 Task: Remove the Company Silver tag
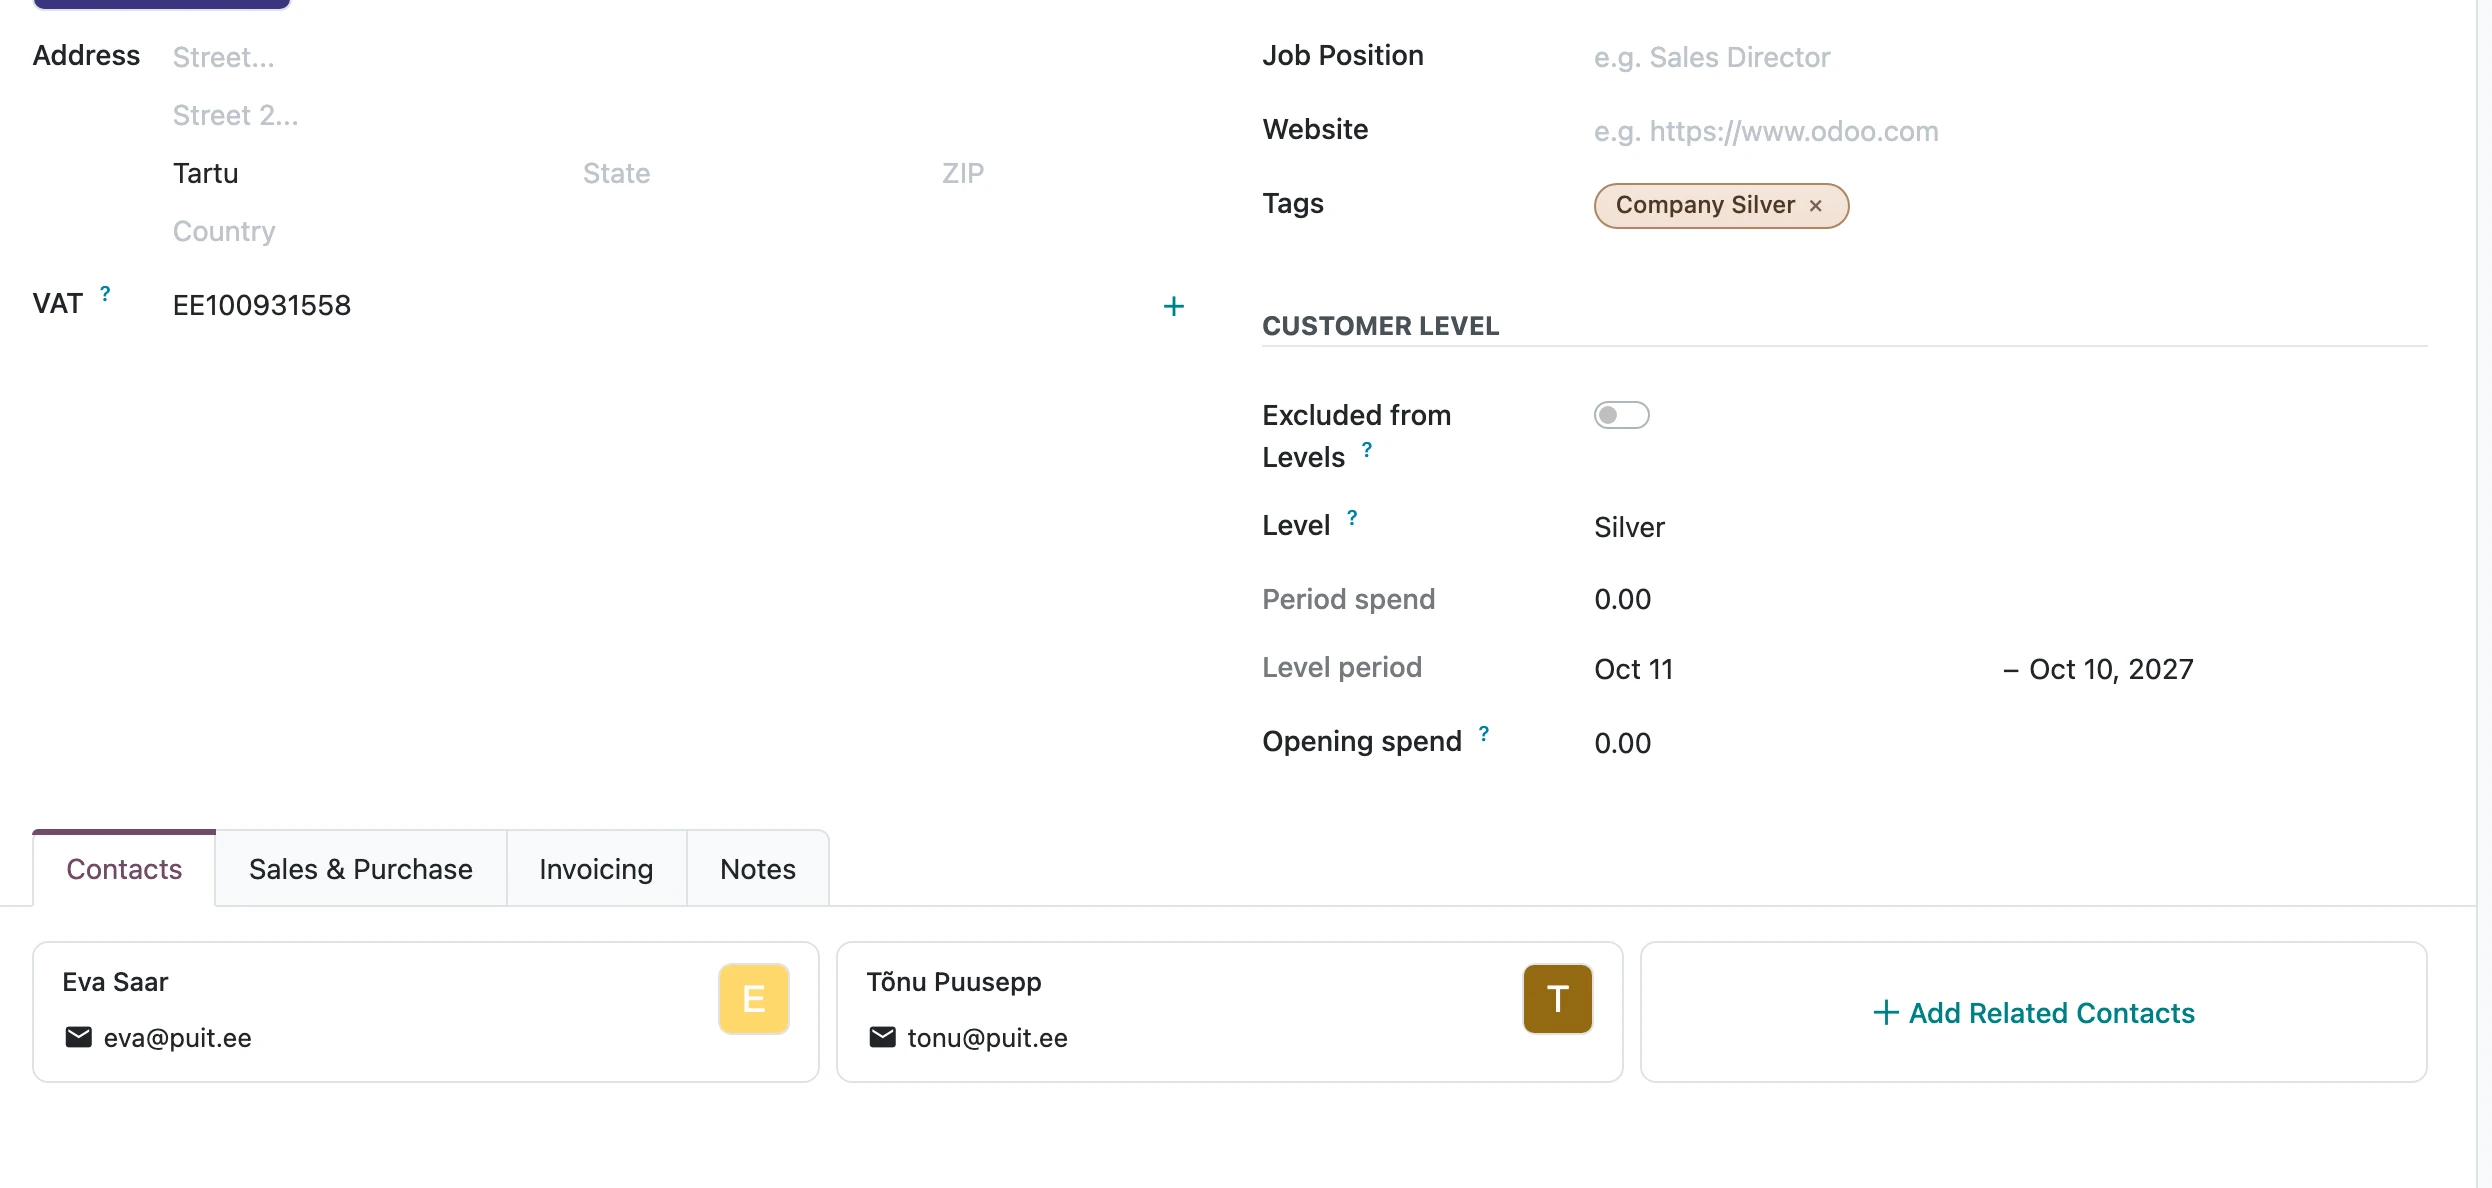point(1816,206)
